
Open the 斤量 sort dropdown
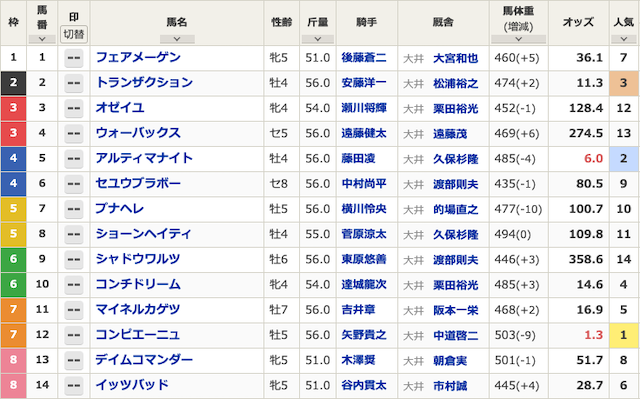[318, 39]
